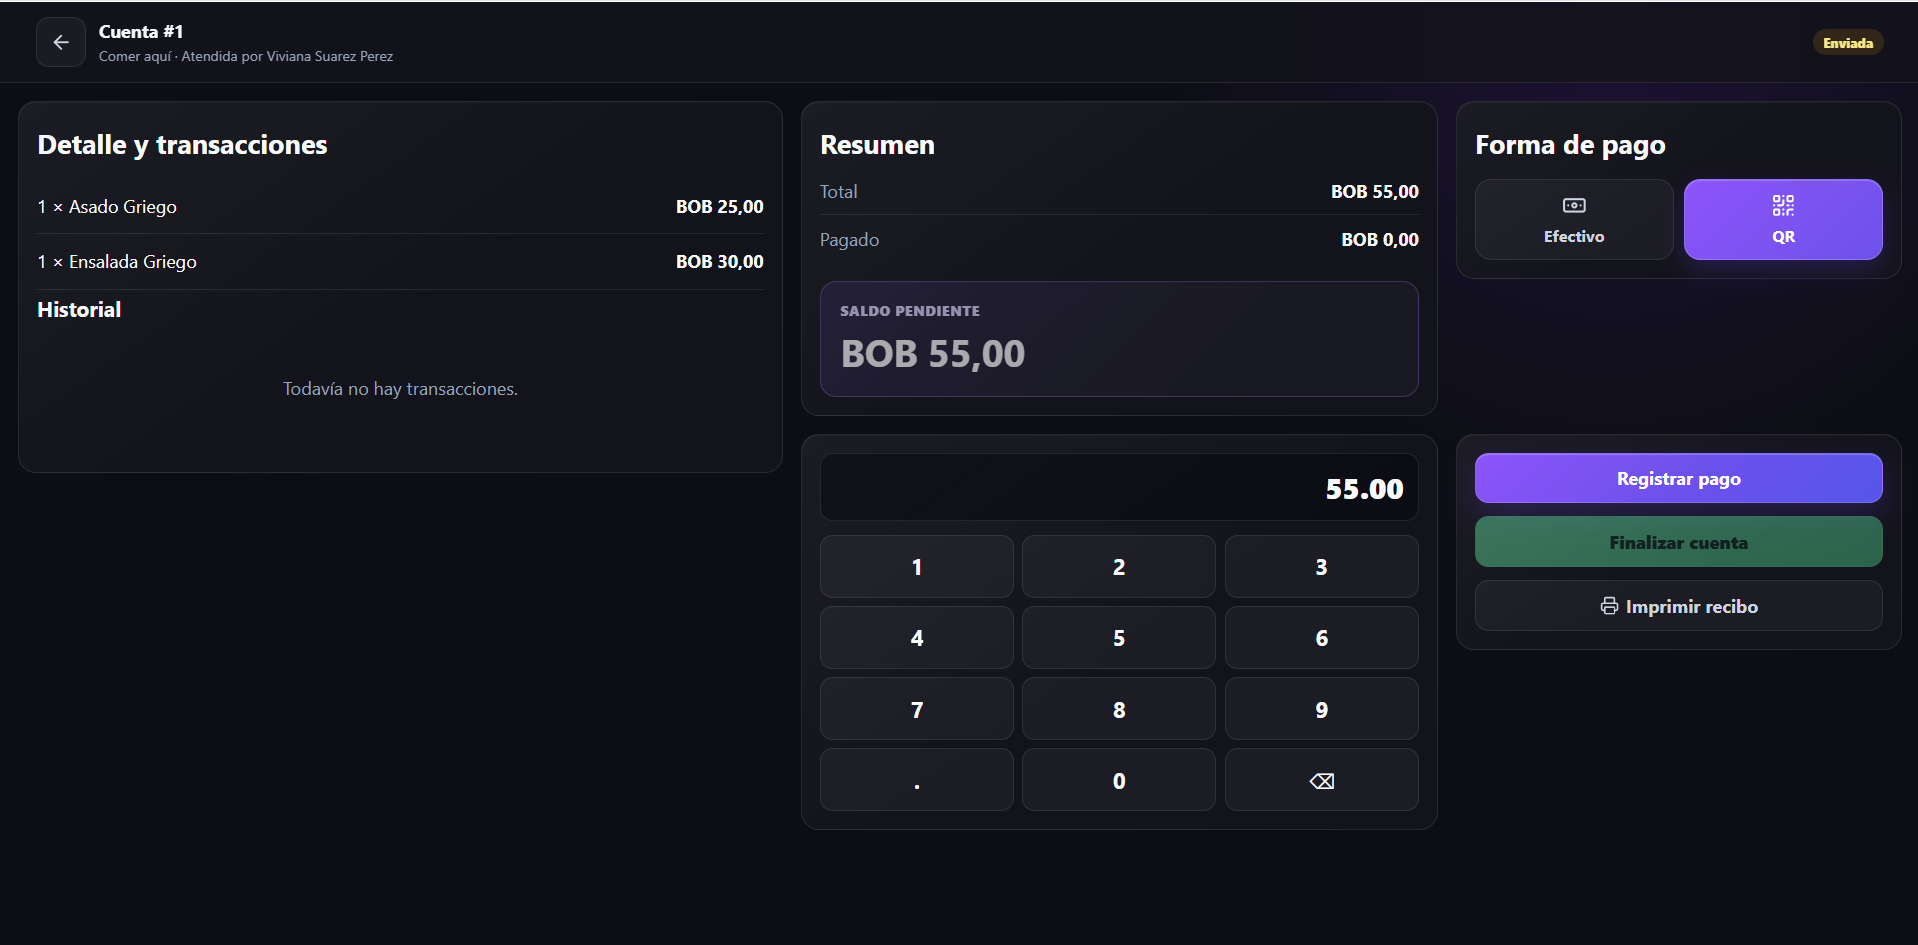Tap keypad digit 9

[x=1321, y=709]
